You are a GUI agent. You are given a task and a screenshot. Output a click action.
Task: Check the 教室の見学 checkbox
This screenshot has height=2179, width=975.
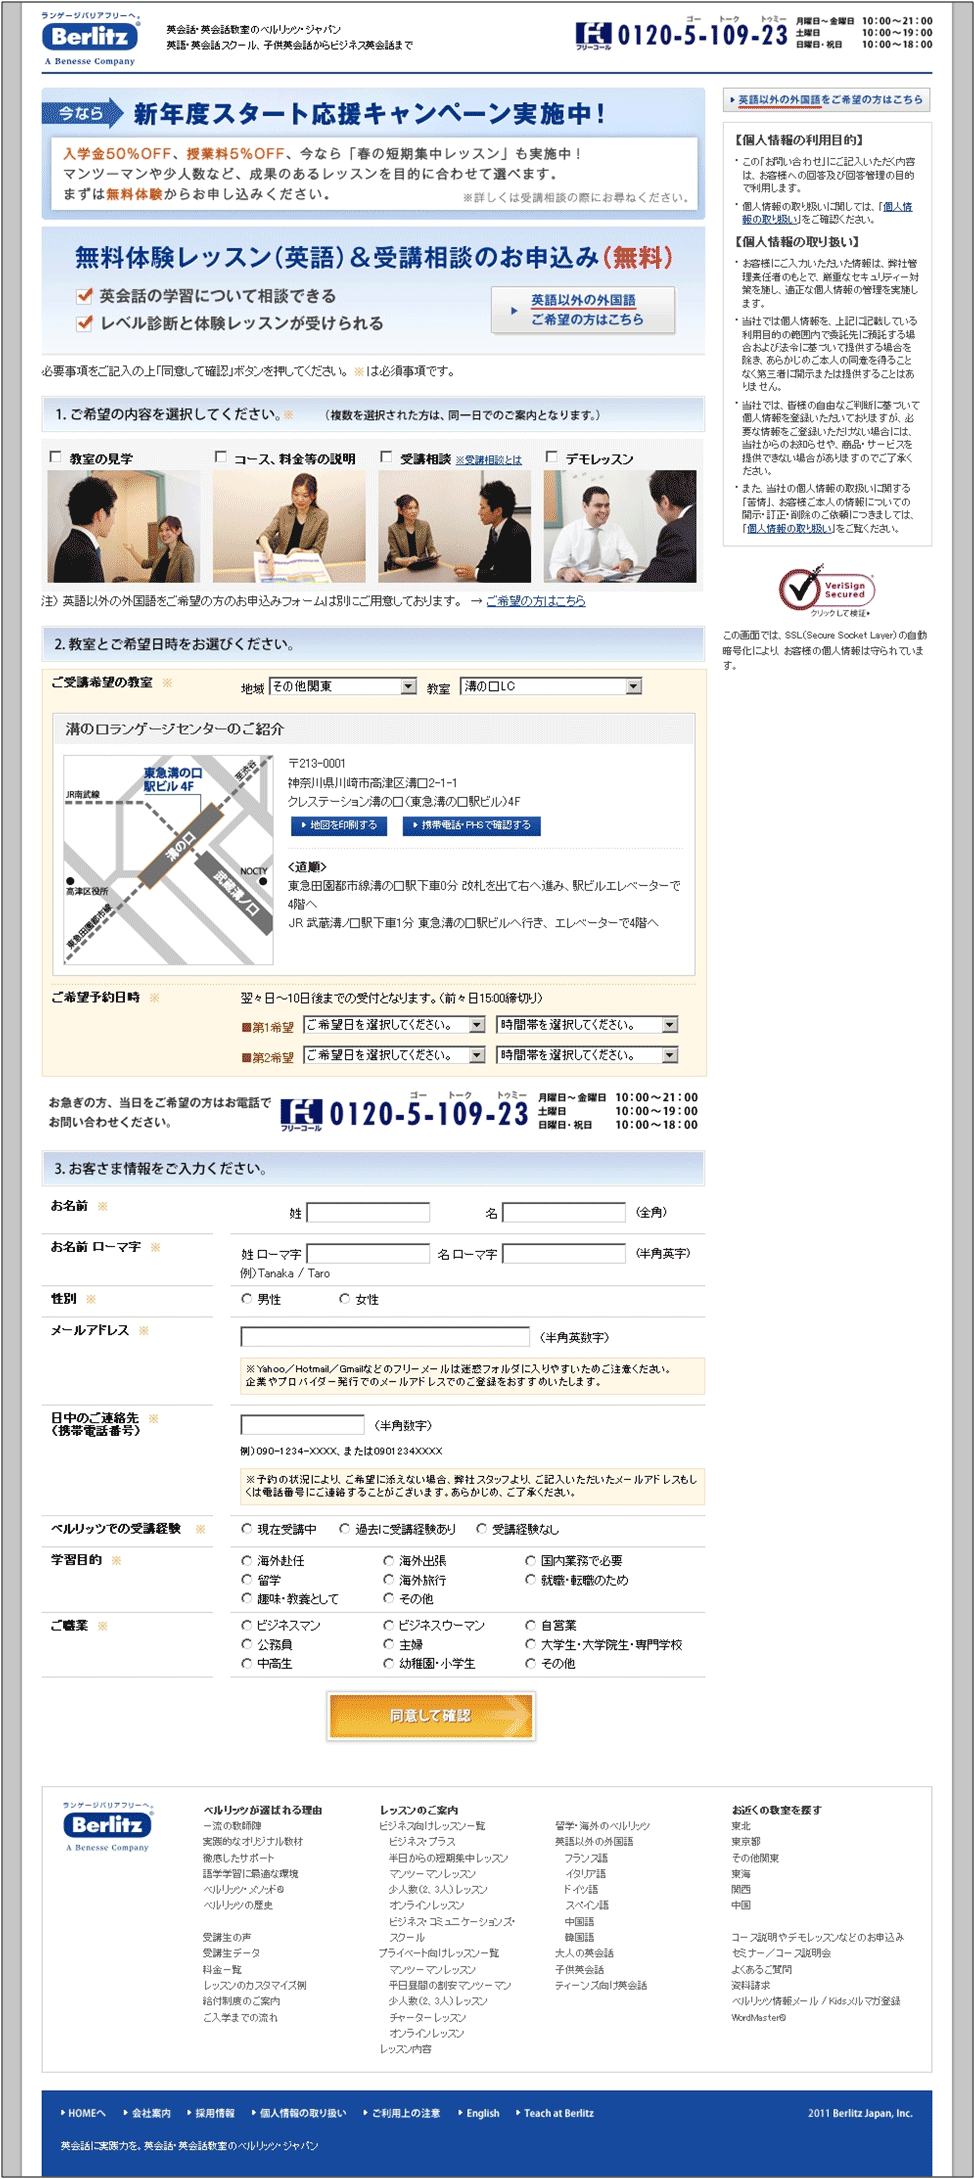coord(56,457)
